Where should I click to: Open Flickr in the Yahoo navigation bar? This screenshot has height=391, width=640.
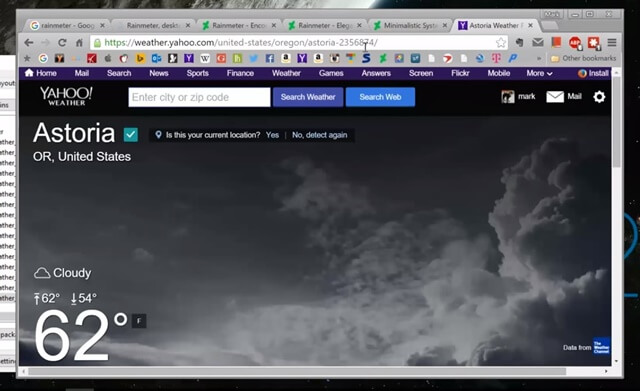point(460,73)
